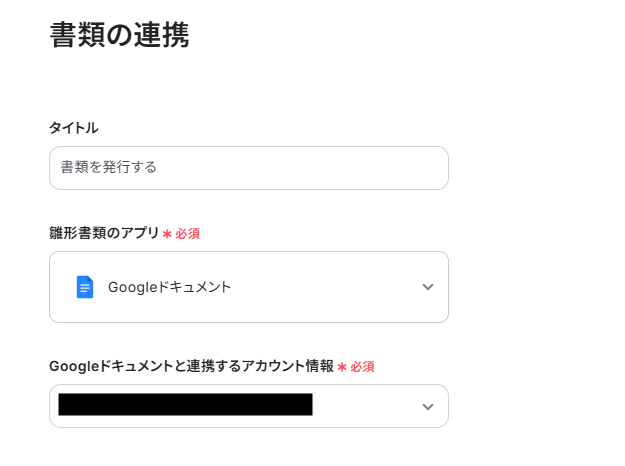Click the blue Google Docs icon
The width and height of the screenshot is (625, 466).
85,287
